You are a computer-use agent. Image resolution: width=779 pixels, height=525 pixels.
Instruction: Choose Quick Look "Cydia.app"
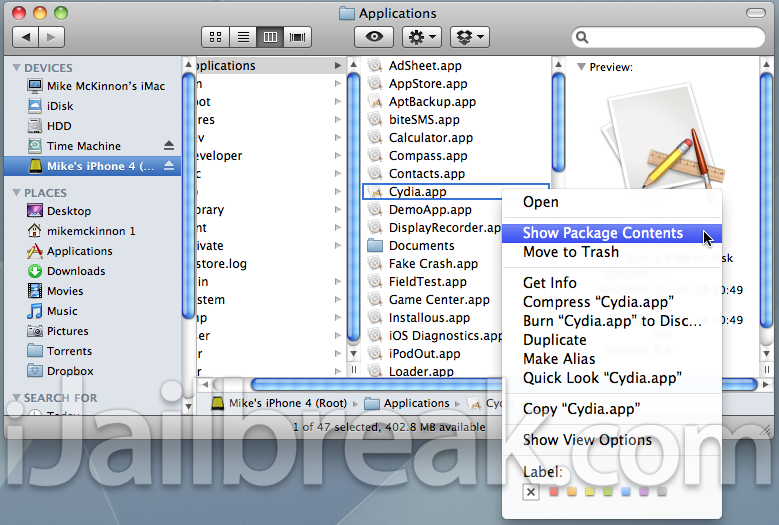click(x=612, y=378)
